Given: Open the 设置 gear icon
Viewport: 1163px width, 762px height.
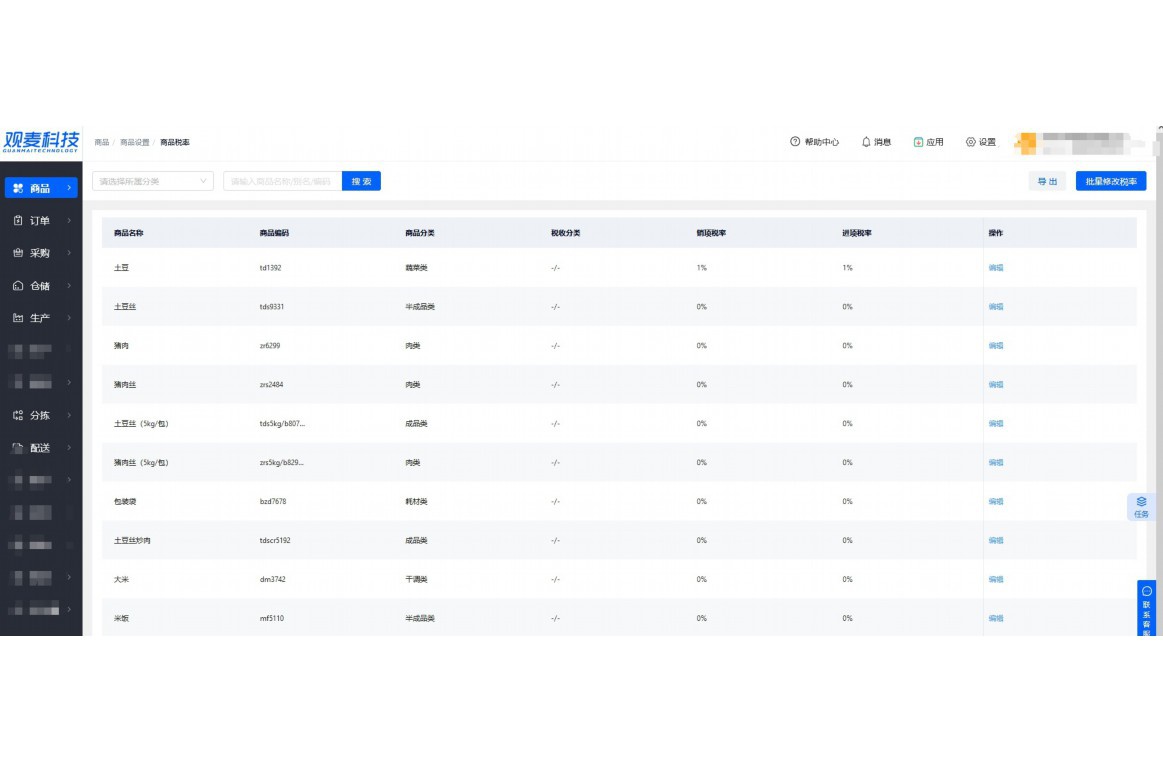Looking at the screenshot, I should [x=970, y=142].
